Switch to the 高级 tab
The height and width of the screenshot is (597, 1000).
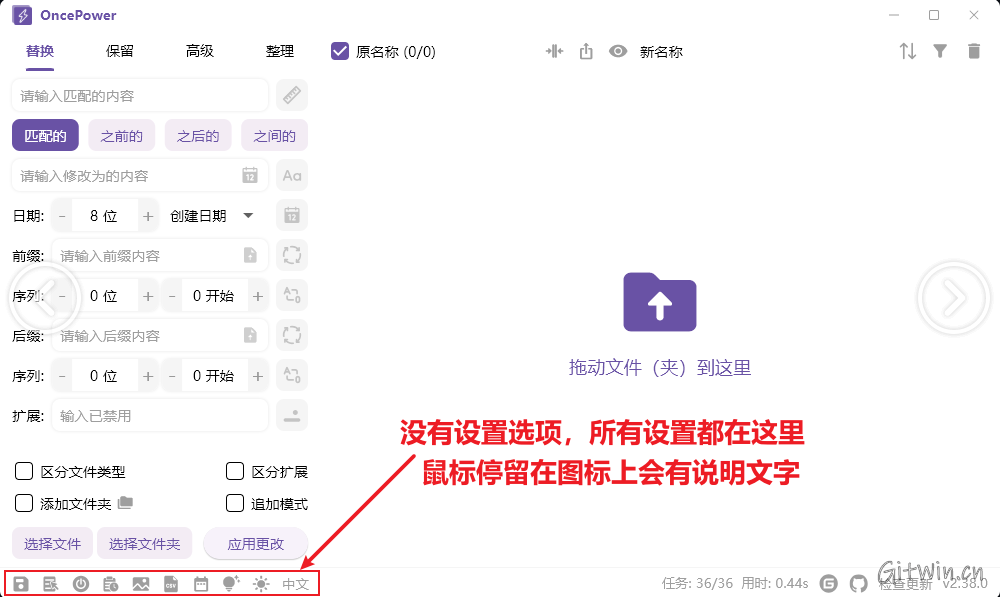coord(200,51)
